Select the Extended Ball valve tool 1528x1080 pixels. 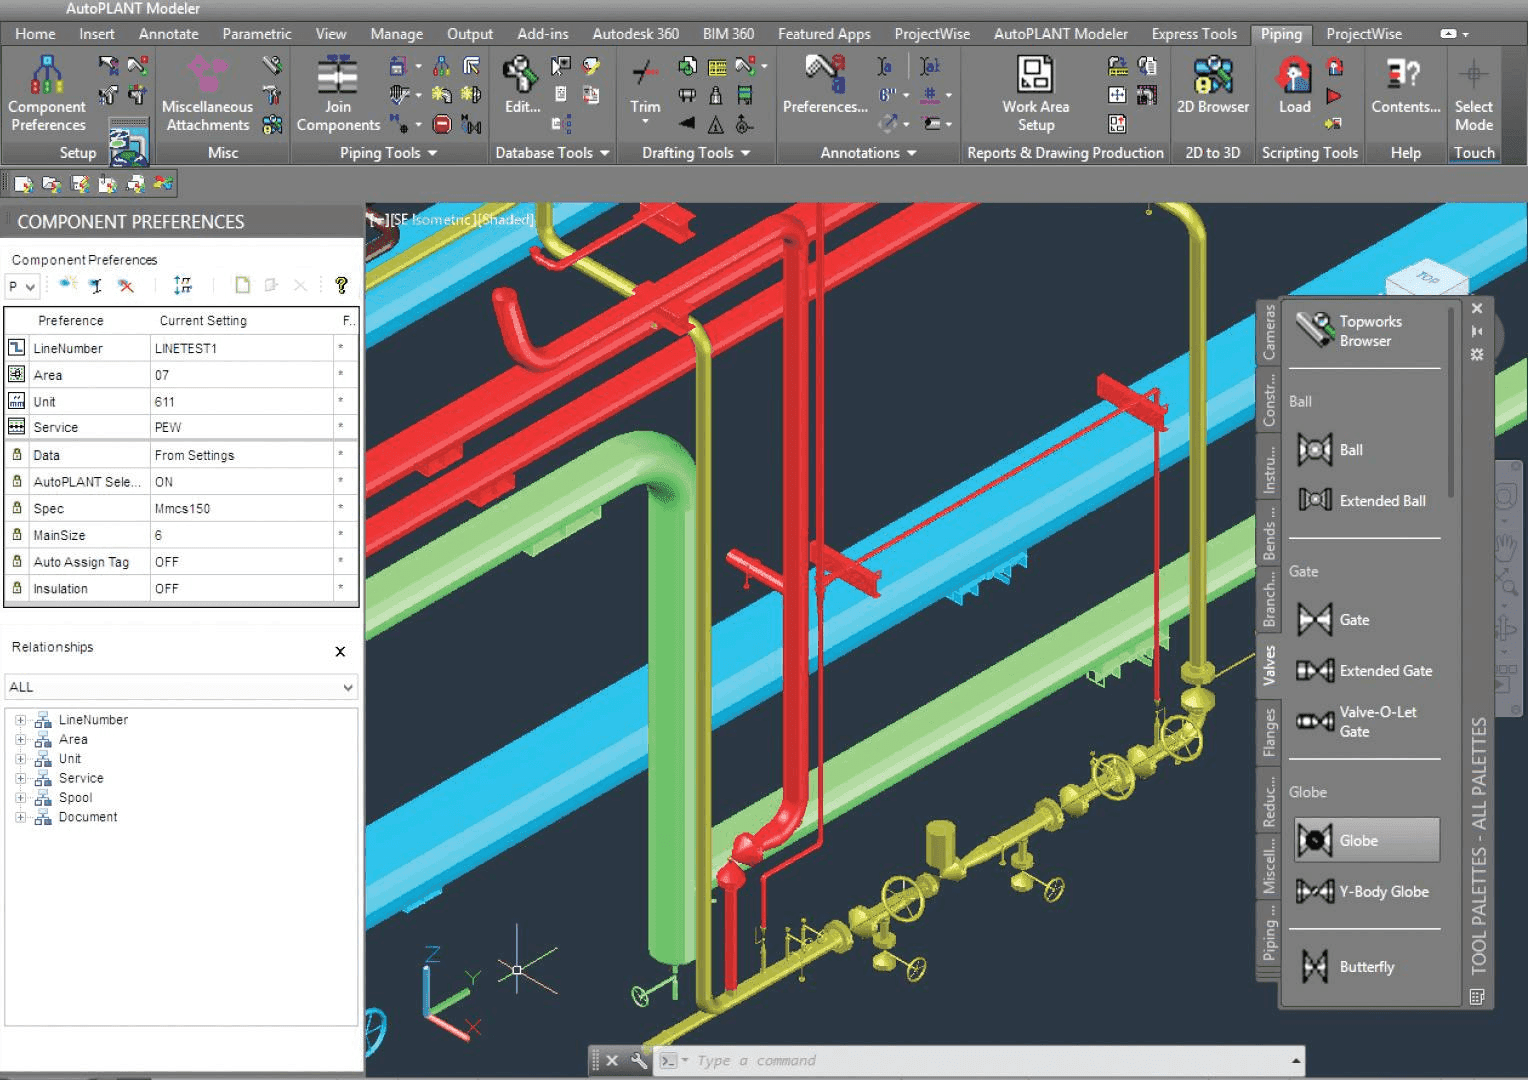coord(1364,500)
